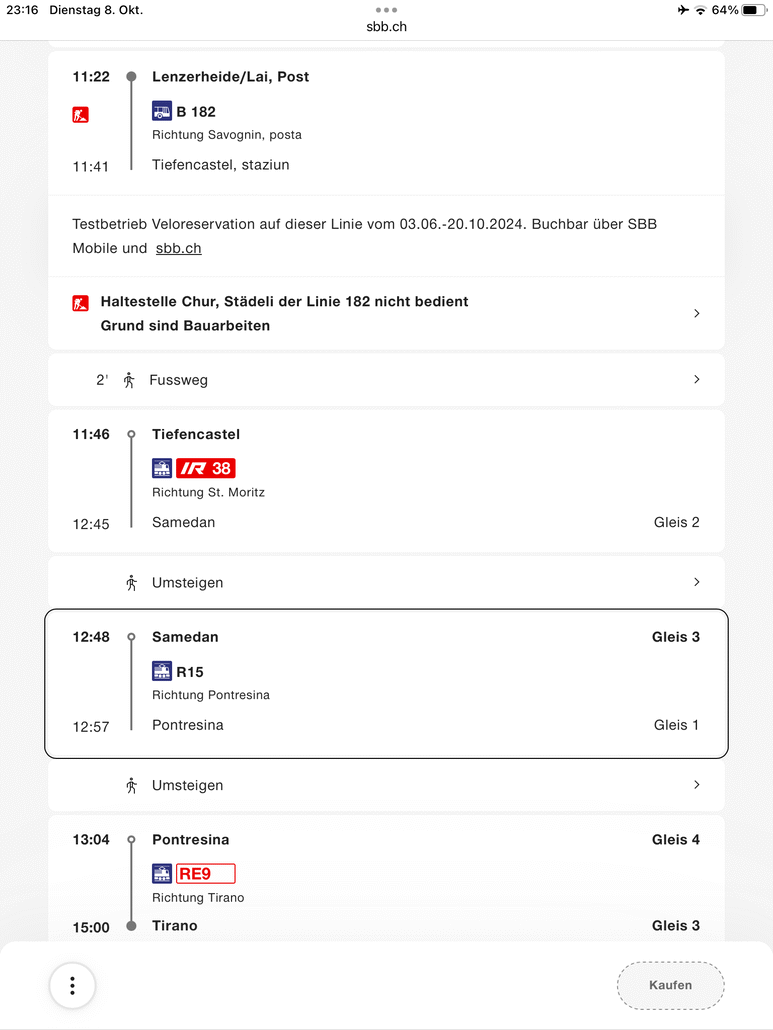This screenshot has width=773, height=1030.
Task: Tap the red construction warning icon under 11:22
Action: tap(81, 114)
